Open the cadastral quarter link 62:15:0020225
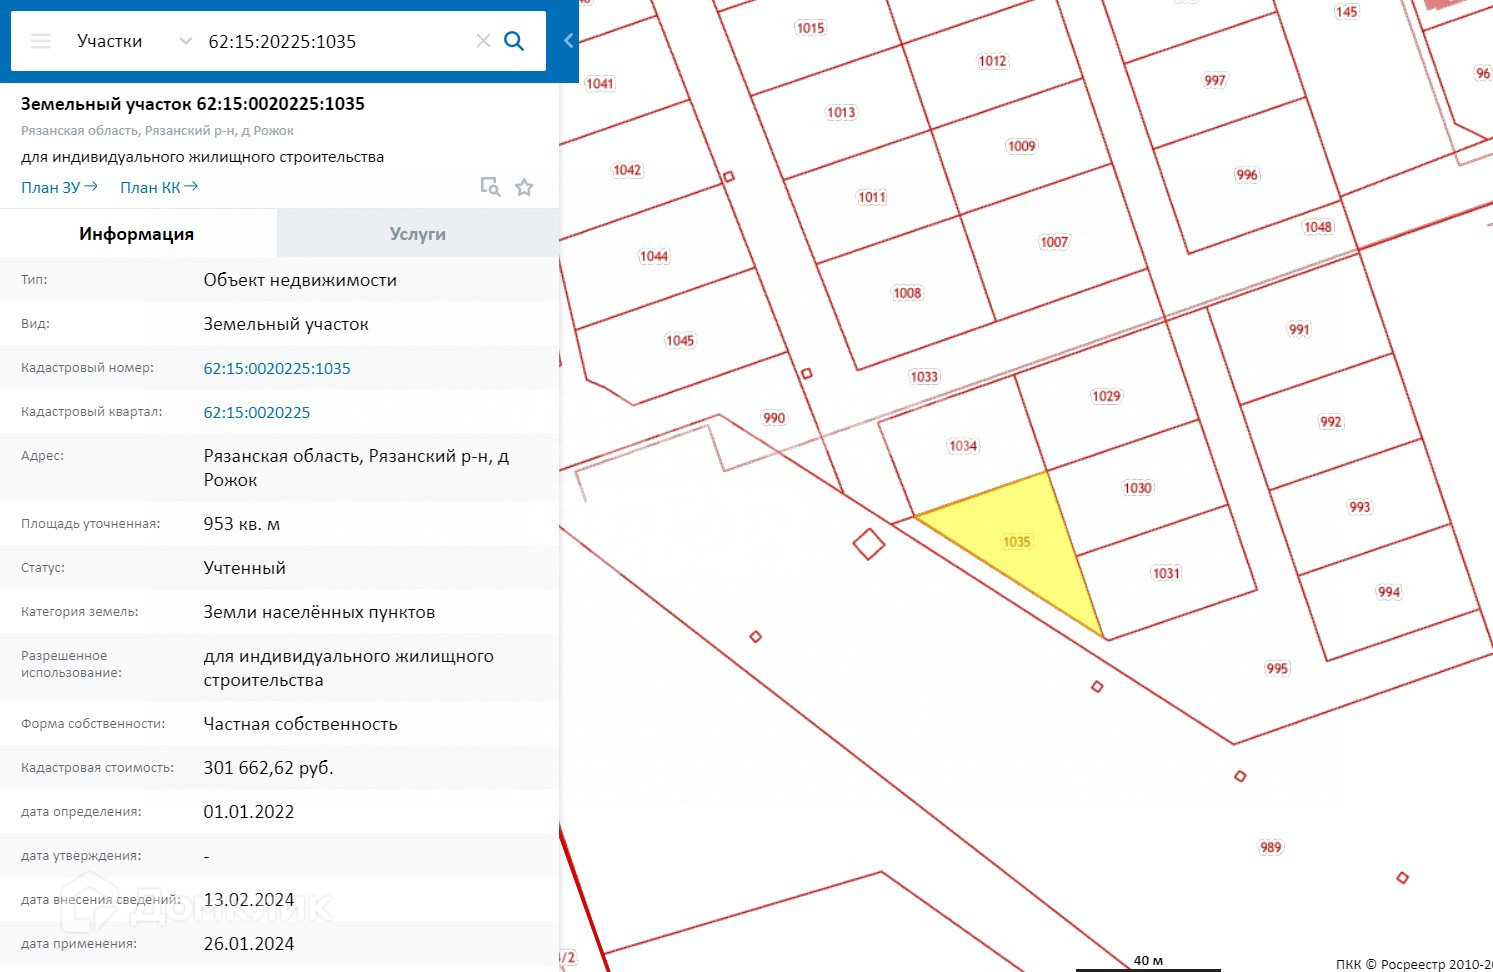 click(257, 412)
